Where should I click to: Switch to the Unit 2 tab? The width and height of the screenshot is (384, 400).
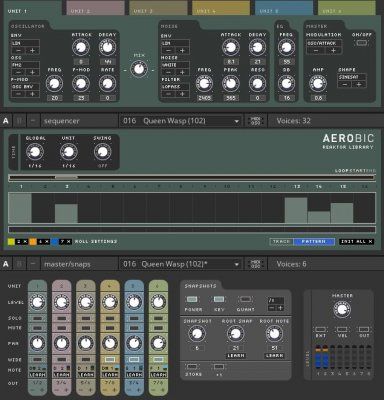coord(95,8)
